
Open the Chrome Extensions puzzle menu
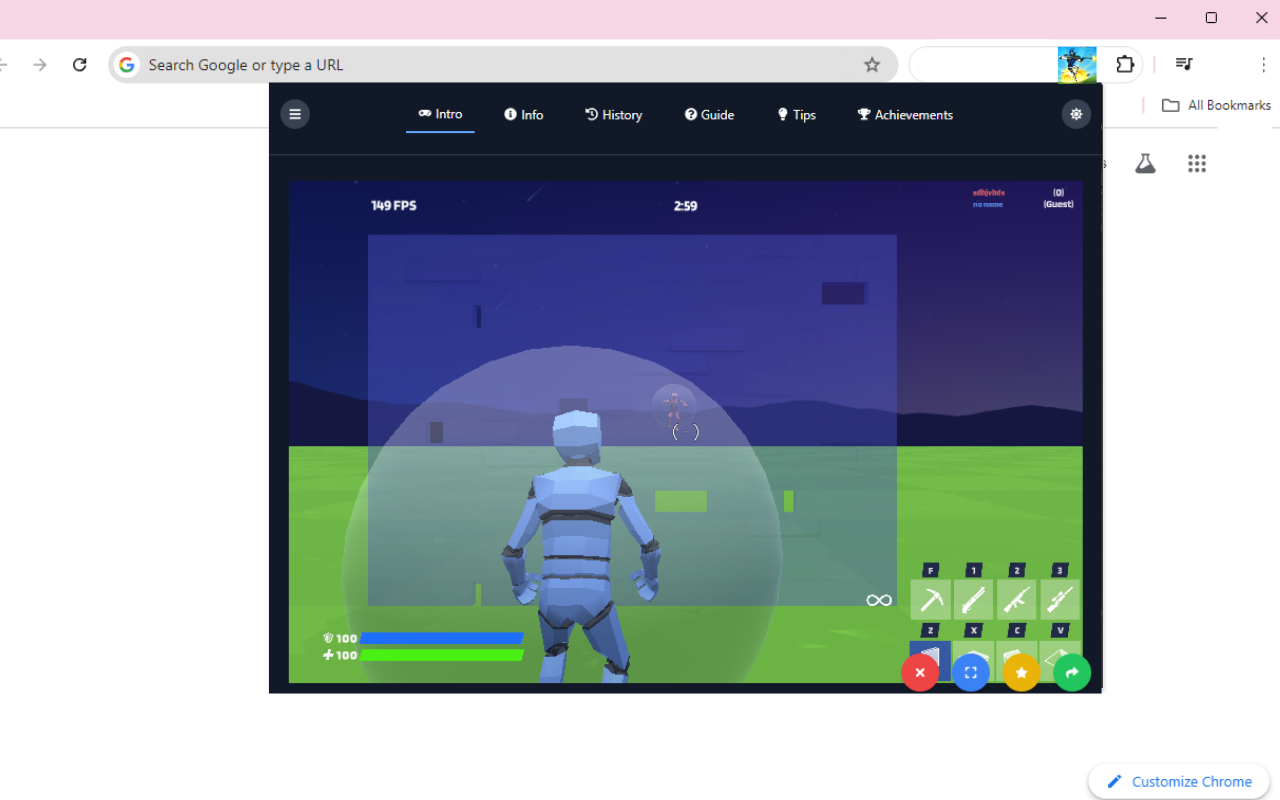[x=1125, y=65]
